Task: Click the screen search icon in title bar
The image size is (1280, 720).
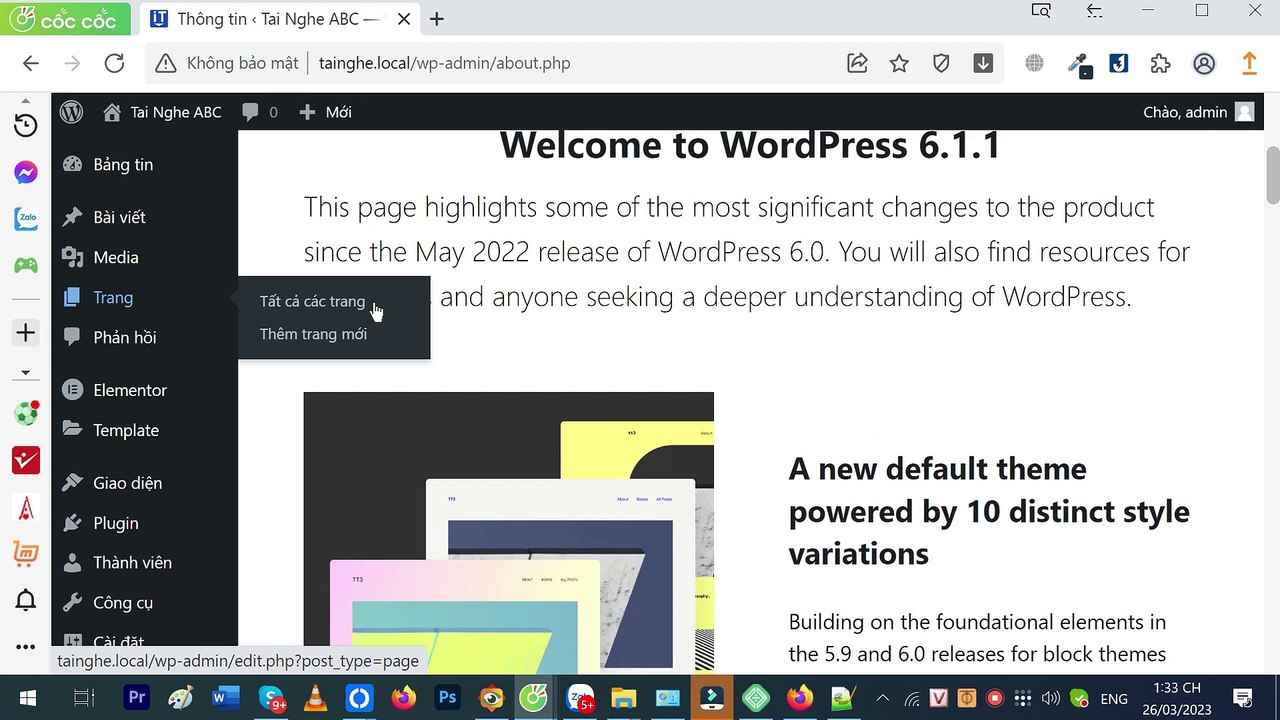Action: coord(1041,11)
